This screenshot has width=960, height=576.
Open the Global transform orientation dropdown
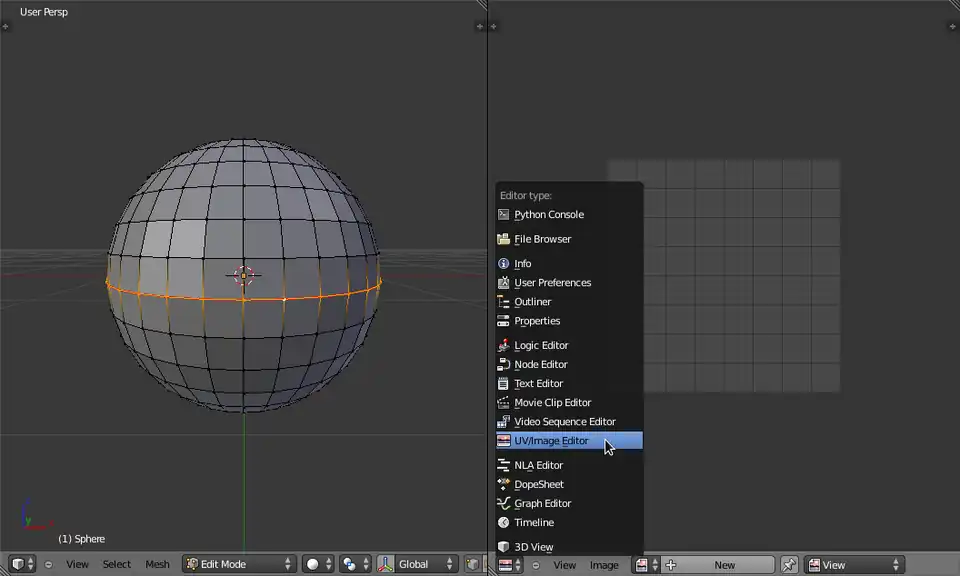point(427,565)
